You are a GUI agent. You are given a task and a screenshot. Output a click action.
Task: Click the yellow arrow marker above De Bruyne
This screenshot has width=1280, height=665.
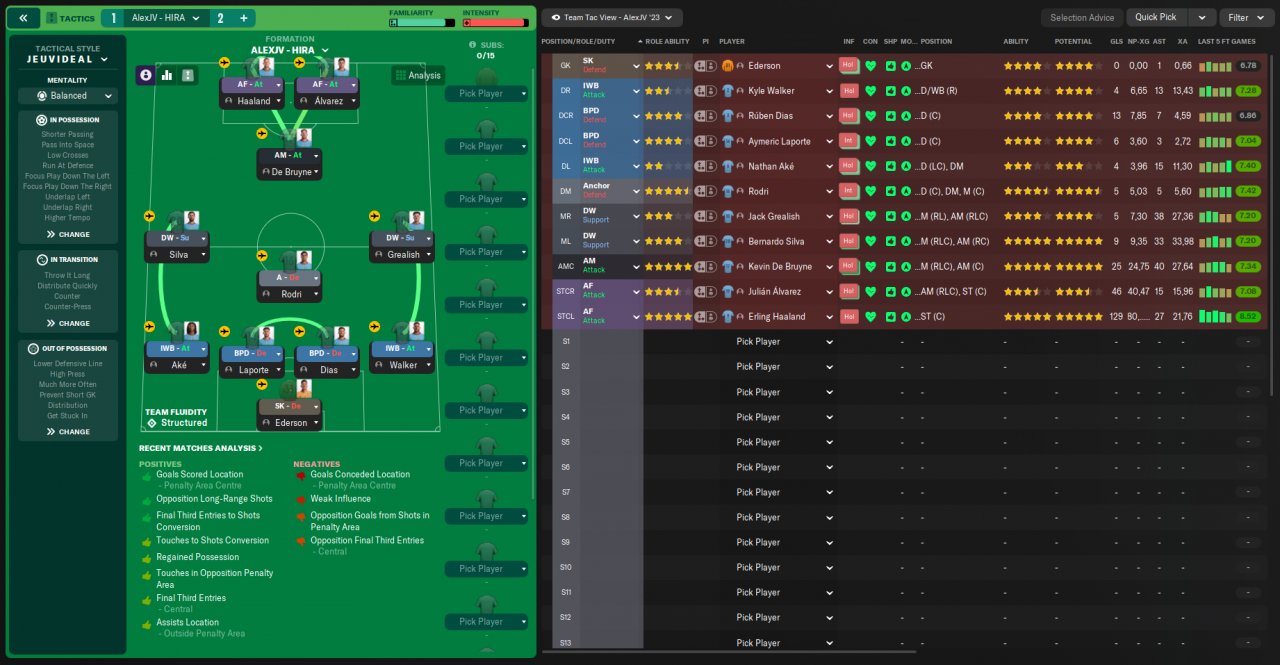click(262, 132)
